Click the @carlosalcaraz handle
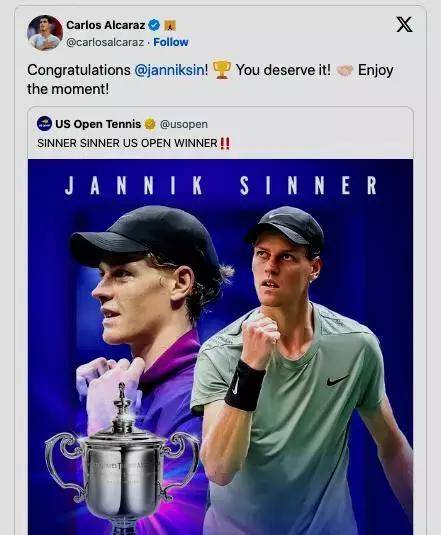 (x=105, y=42)
